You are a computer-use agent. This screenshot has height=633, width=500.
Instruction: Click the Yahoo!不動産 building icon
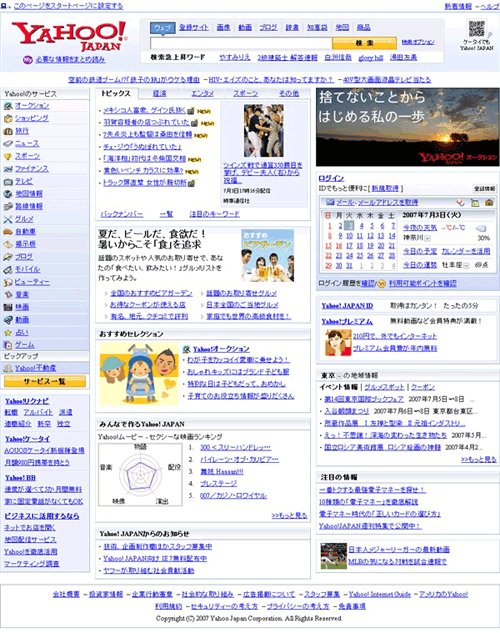[x=8, y=369]
